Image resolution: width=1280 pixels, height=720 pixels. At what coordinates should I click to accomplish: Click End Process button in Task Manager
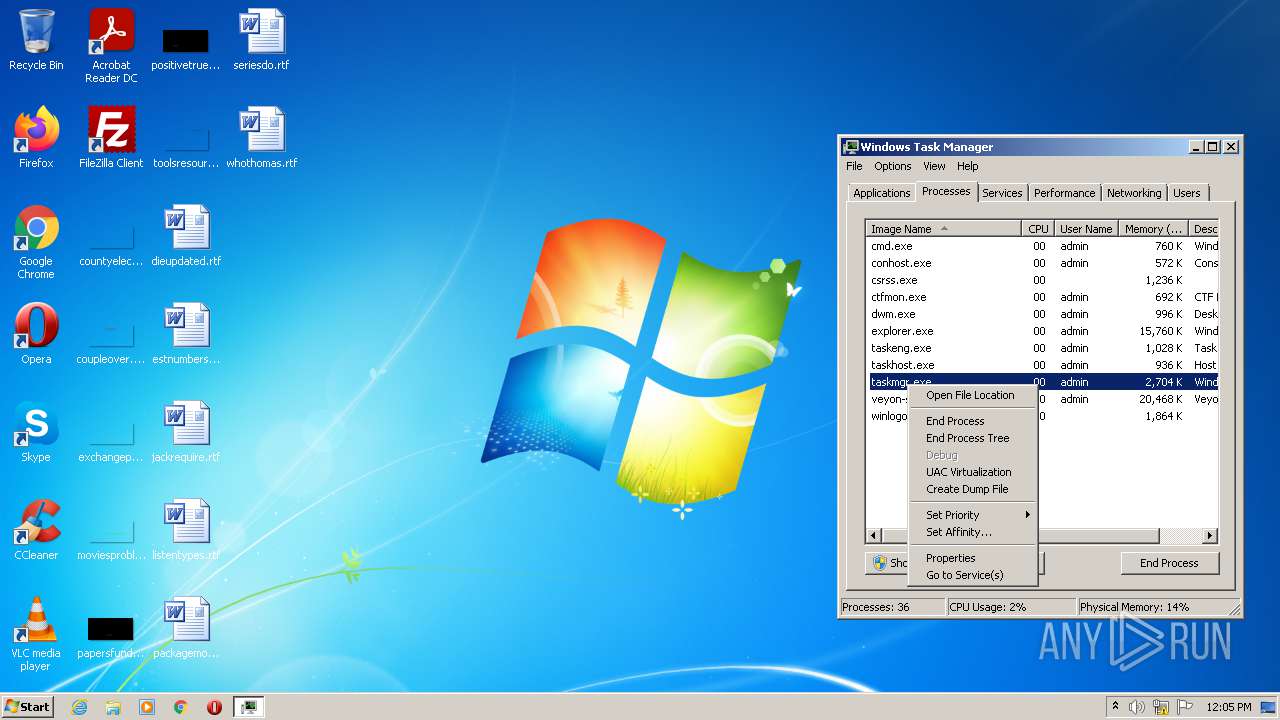coord(1169,563)
